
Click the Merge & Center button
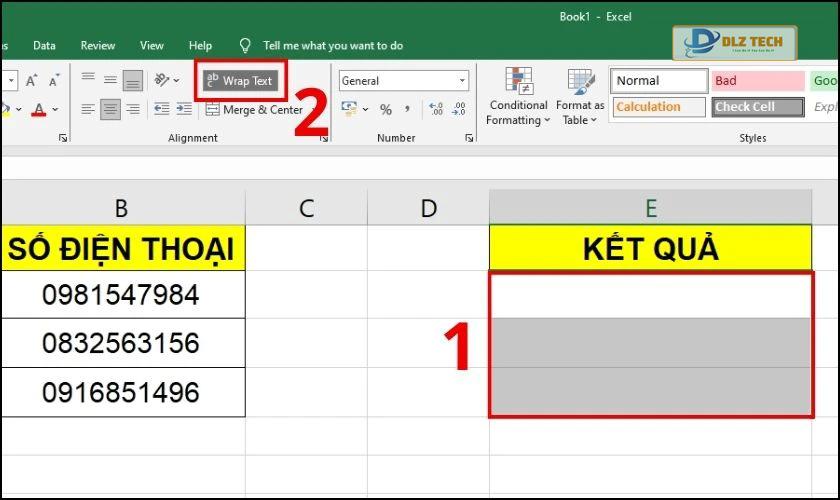255,110
